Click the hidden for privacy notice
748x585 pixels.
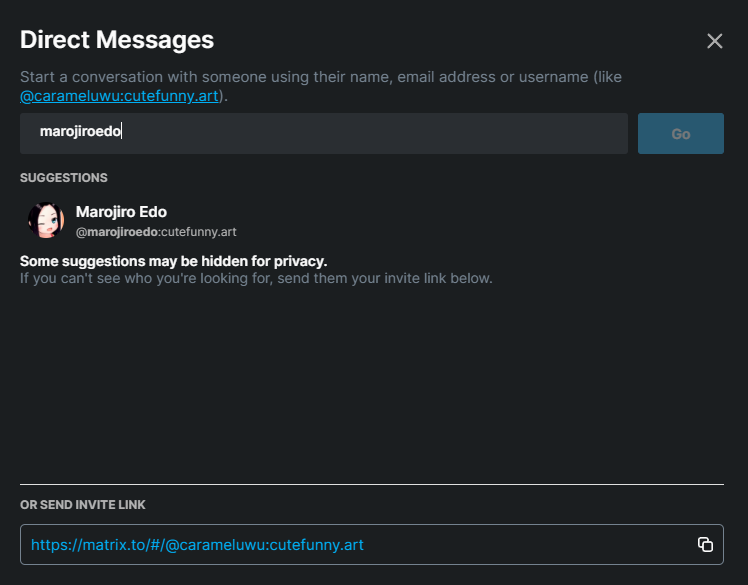tap(174, 261)
